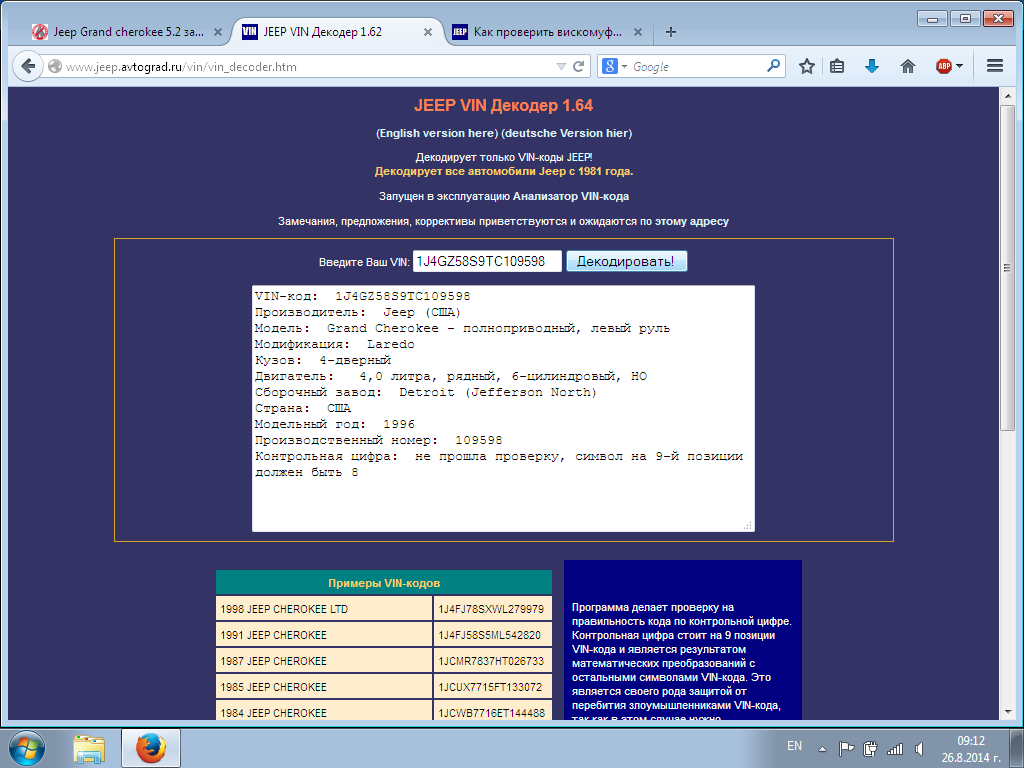Open the taskbar clock showing 09:12

pos(970,749)
